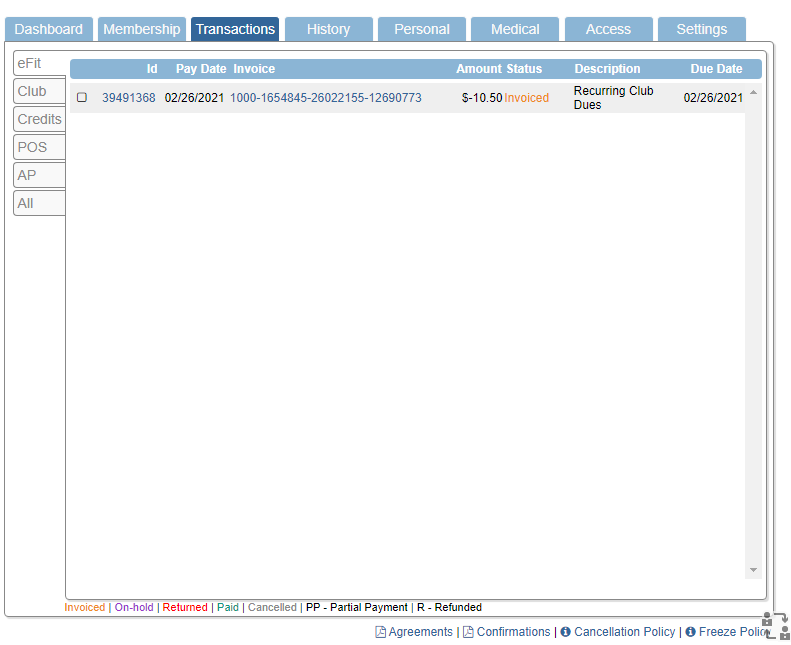Click the Paid legend label
Image resolution: width=791 pixels, height=645 pixels.
coord(228,607)
